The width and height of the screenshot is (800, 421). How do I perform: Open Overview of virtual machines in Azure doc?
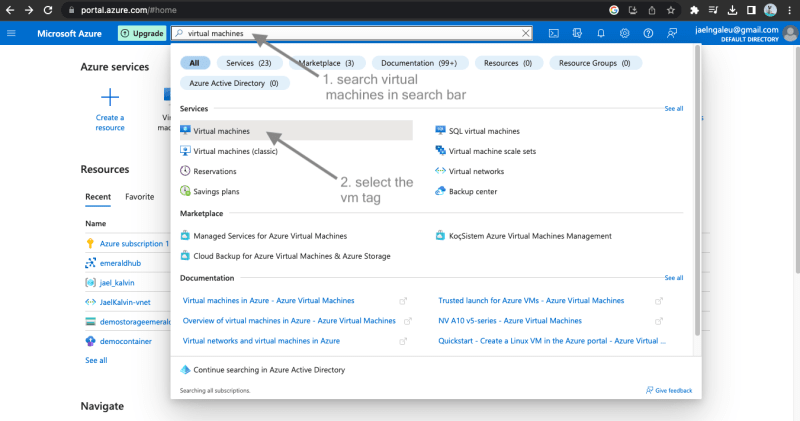click(x=289, y=320)
